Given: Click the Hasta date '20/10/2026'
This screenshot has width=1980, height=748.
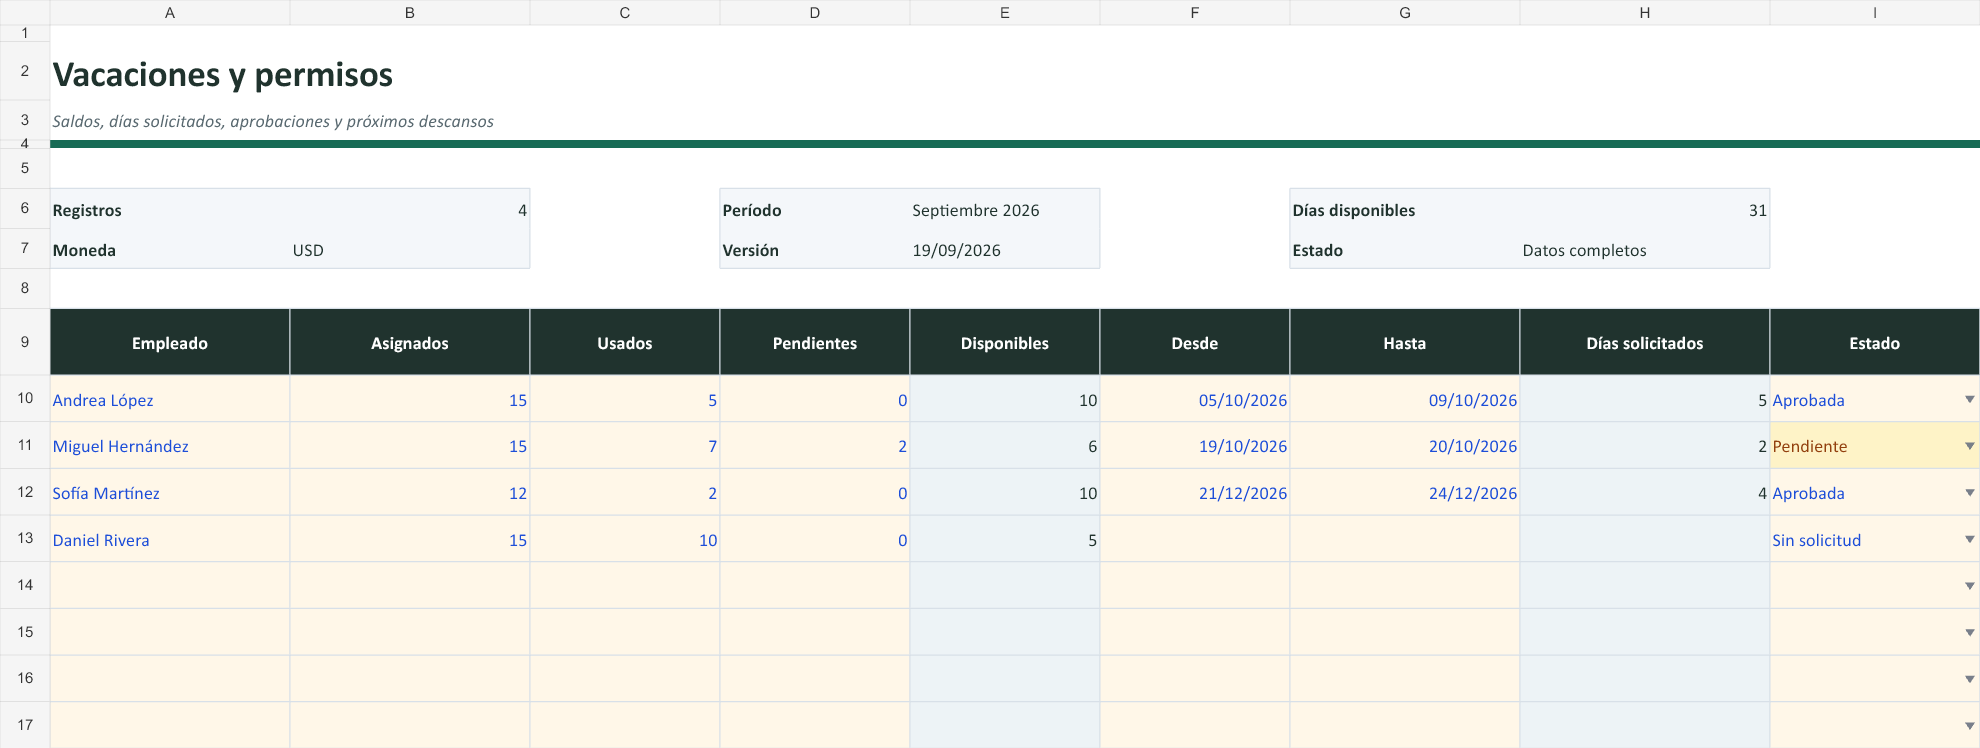Looking at the screenshot, I should coord(1405,446).
